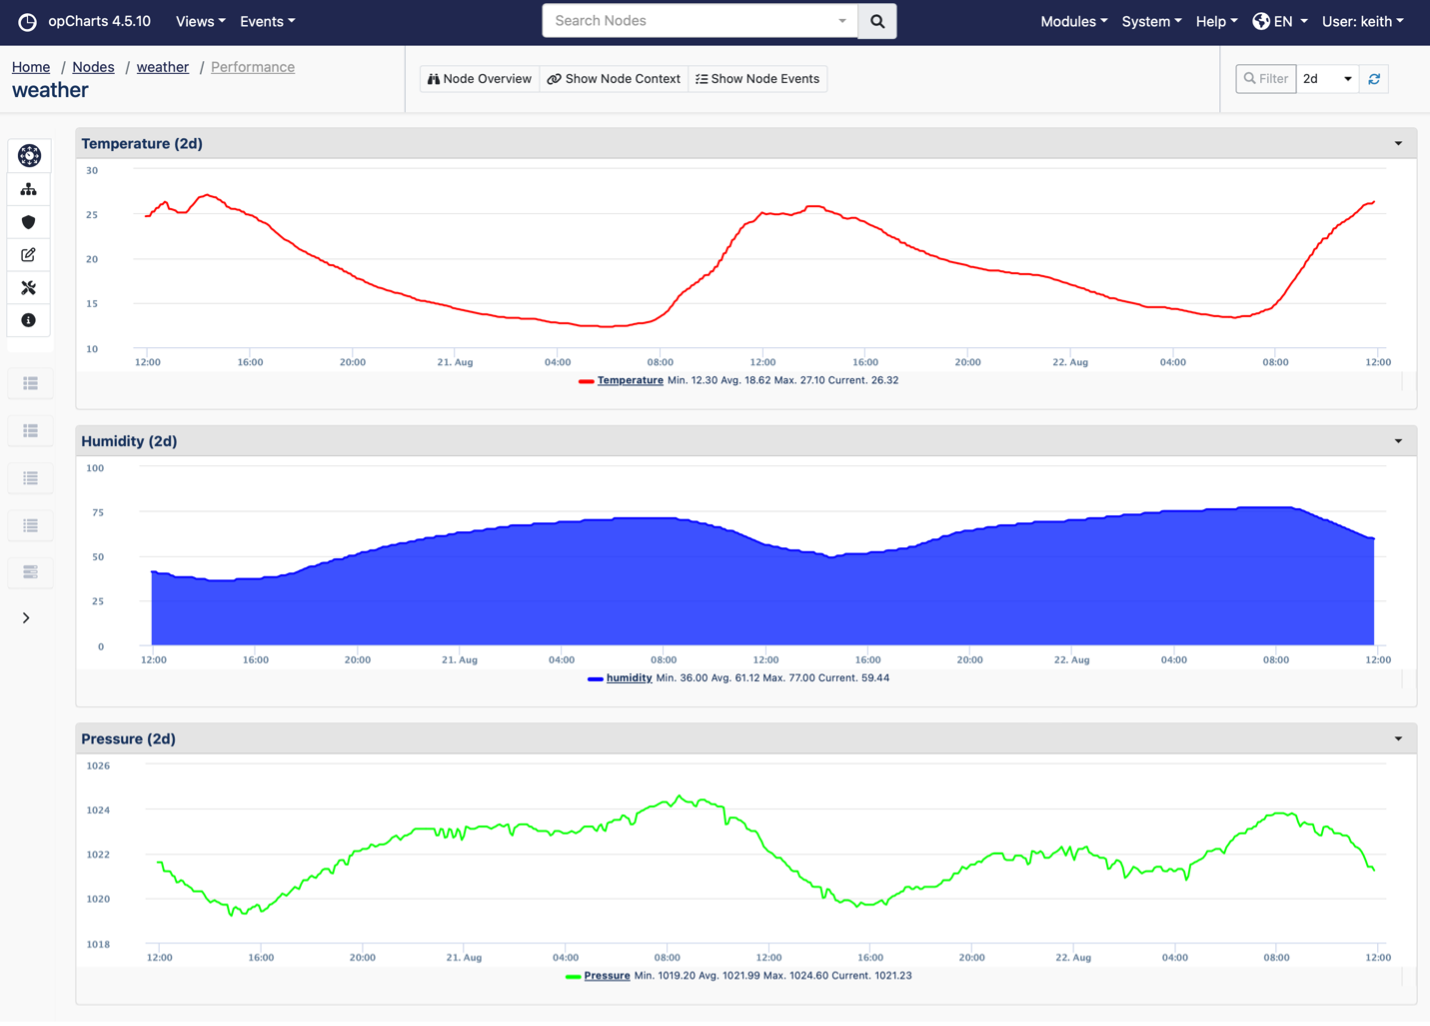Toggle the Temperature legend series
Image resolution: width=1430 pixels, height=1026 pixels.
(630, 380)
